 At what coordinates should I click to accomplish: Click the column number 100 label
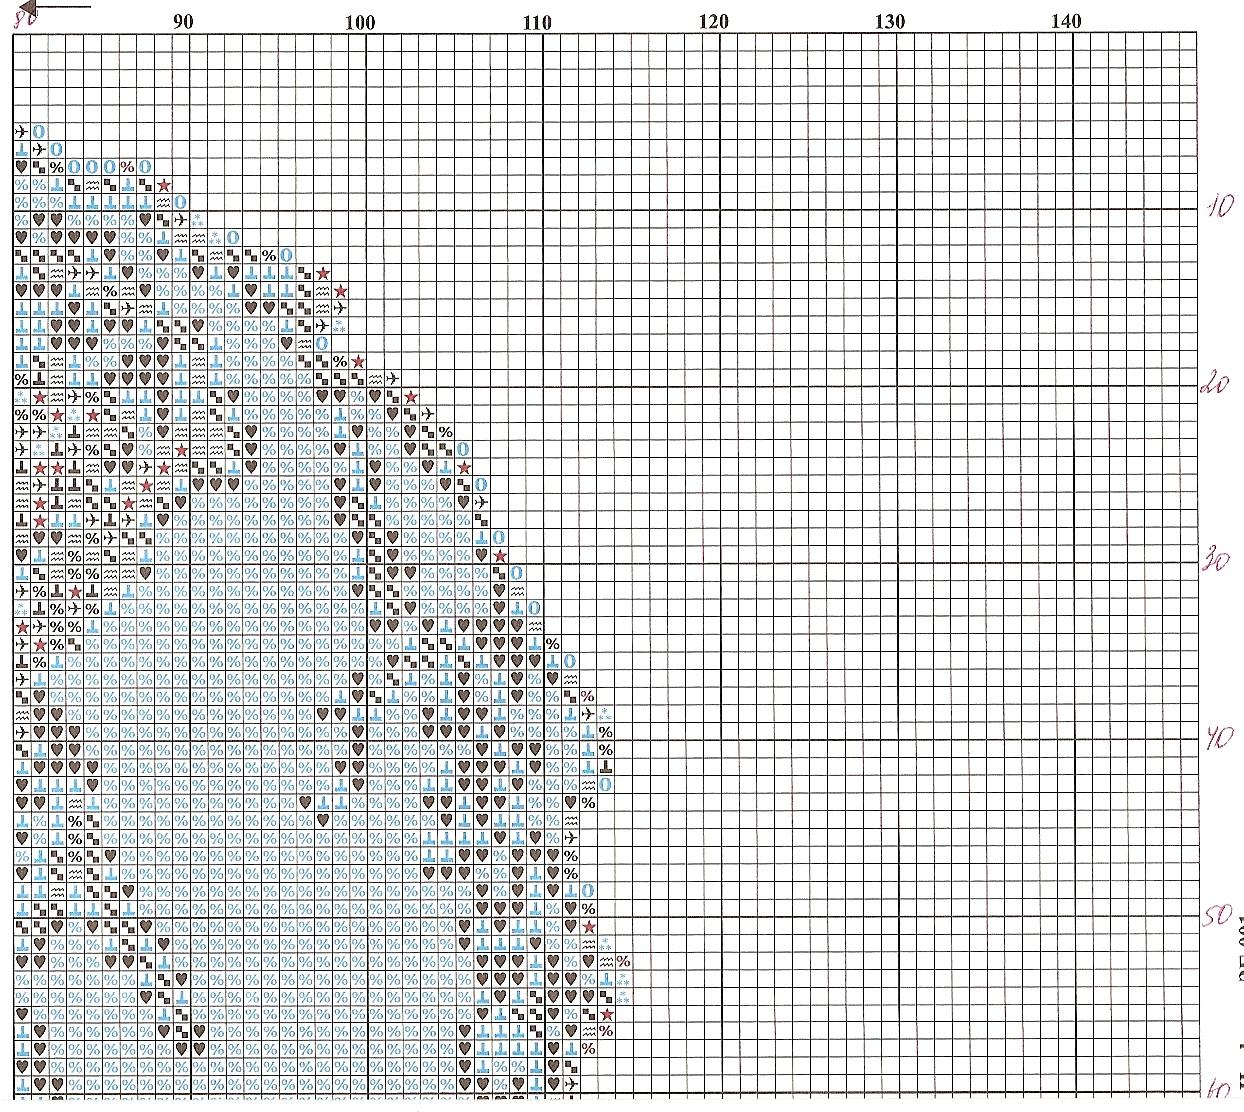tap(360, 22)
